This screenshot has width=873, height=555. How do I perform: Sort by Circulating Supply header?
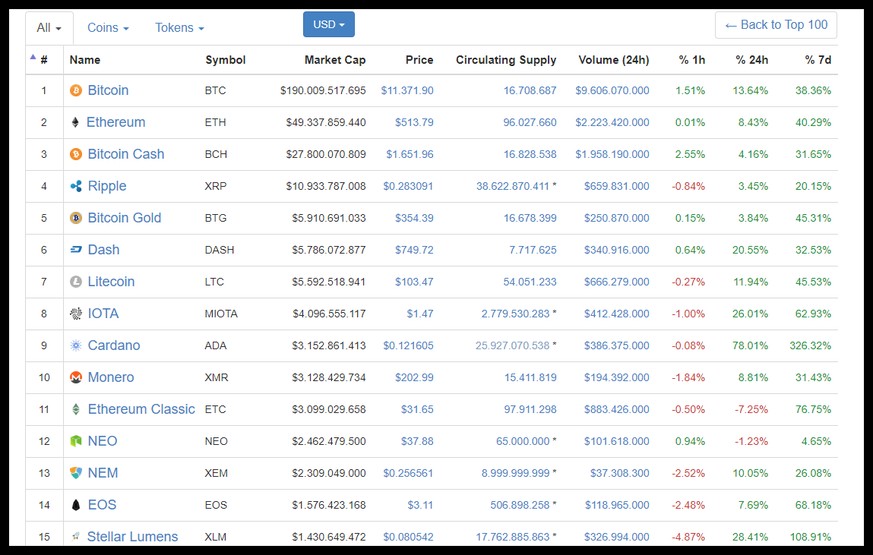tap(506, 60)
